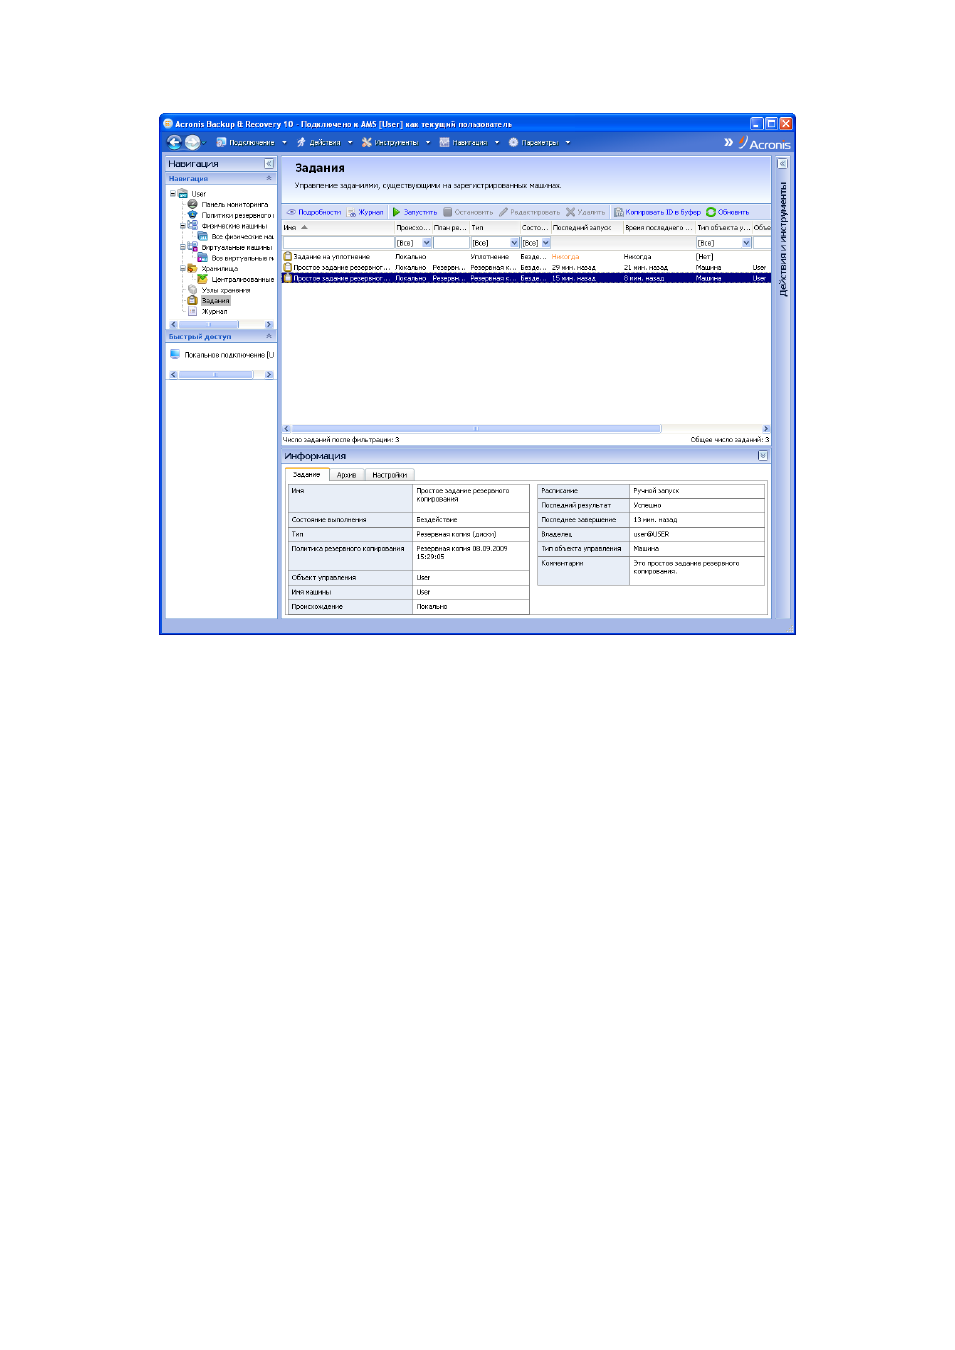The height and width of the screenshot is (1350, 955).
Task: Collapse the Информация panel
Action: (763, 455)
